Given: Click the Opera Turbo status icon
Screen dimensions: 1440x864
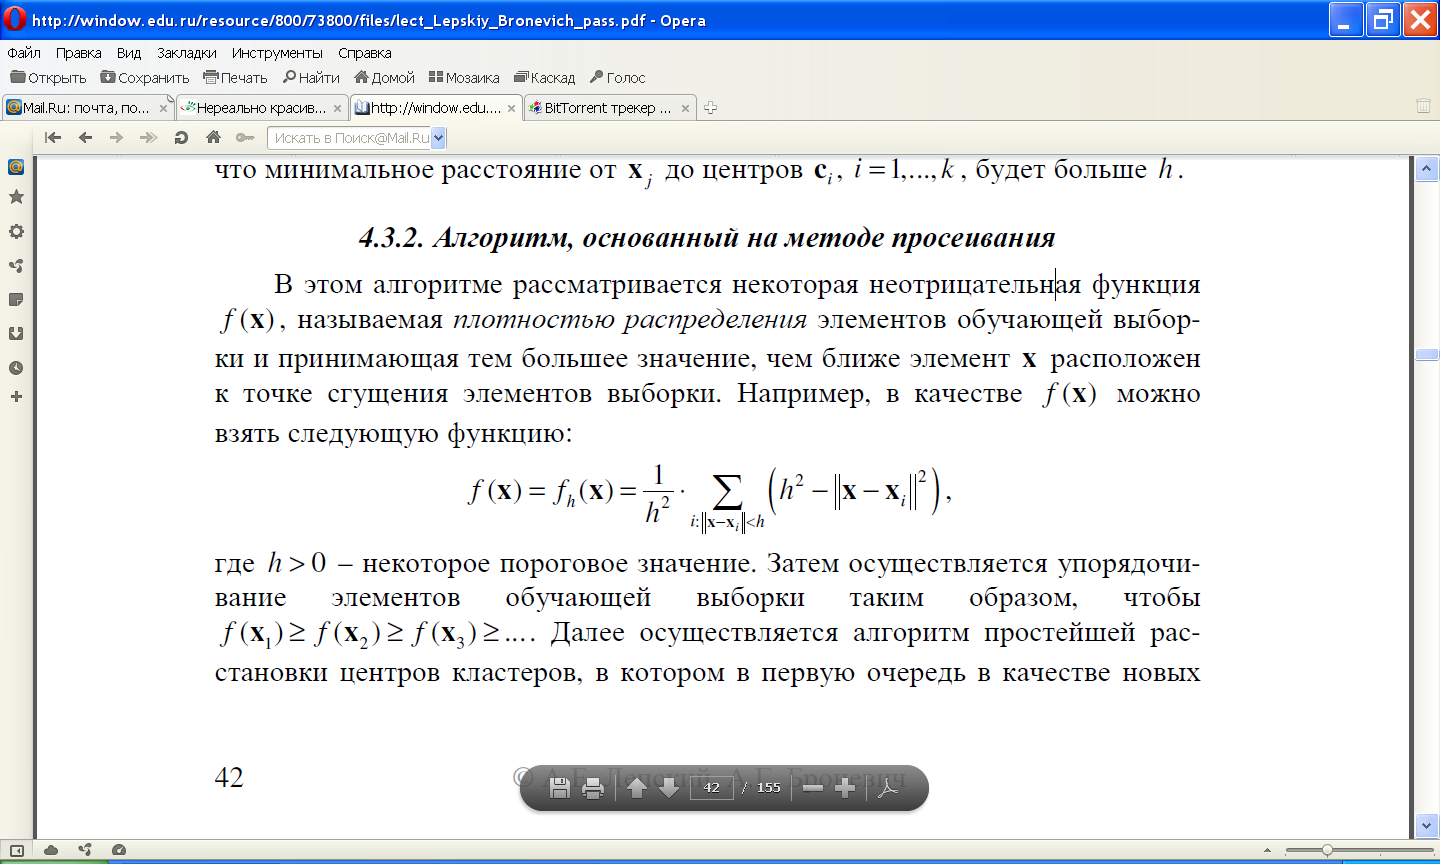Looking at the screenshot, I should (119, 850).
